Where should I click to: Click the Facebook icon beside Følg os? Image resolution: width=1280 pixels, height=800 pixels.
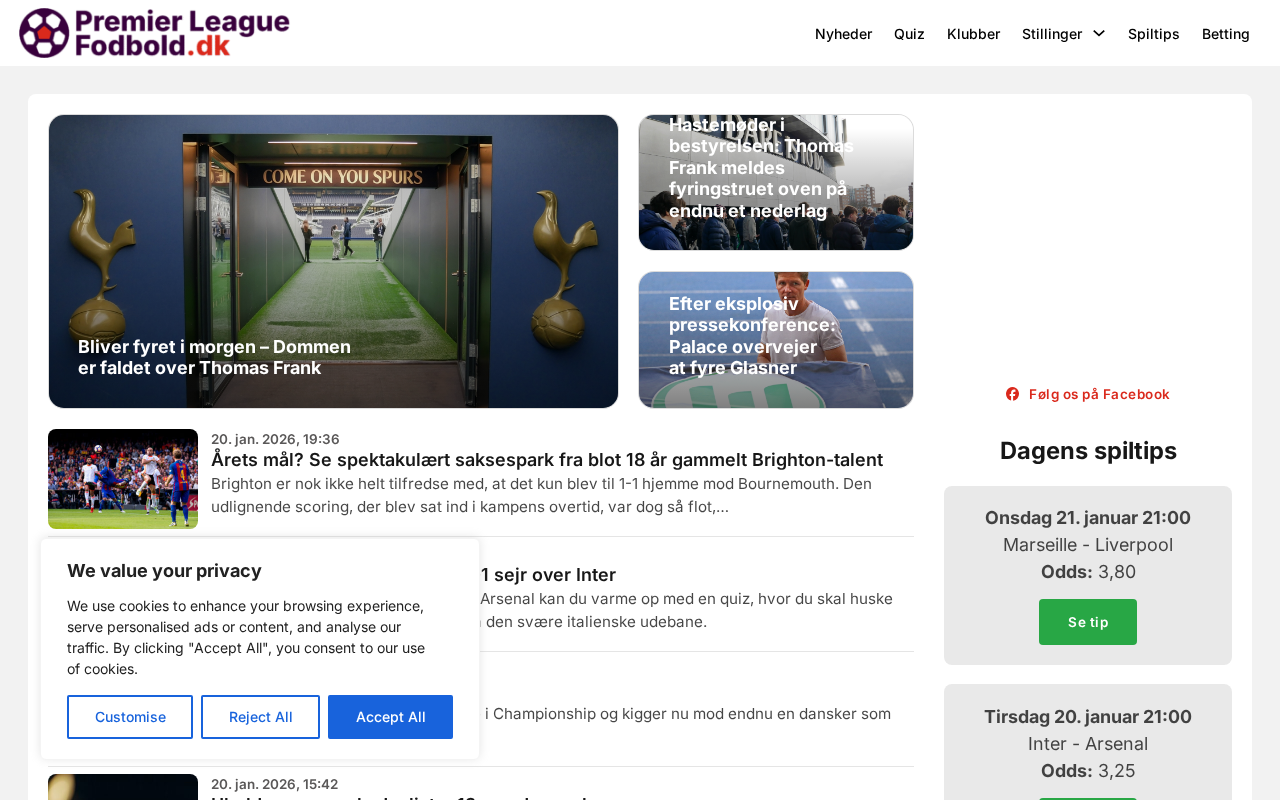(1012, 394)
